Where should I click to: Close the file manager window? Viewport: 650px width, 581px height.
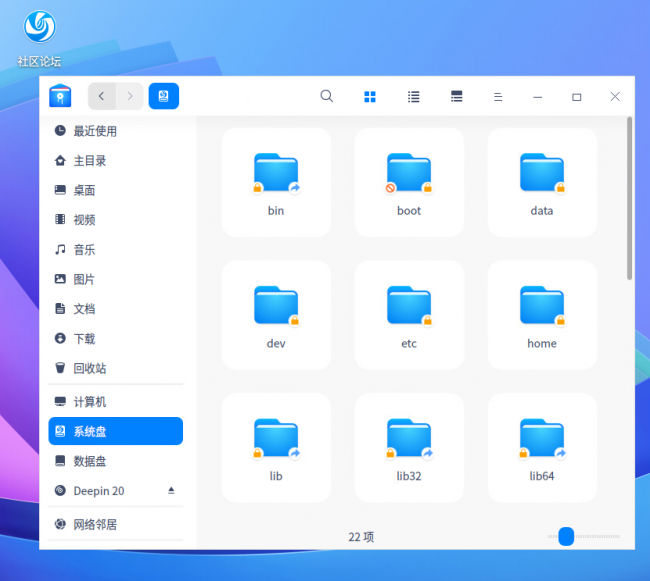(x=615, y=97)
